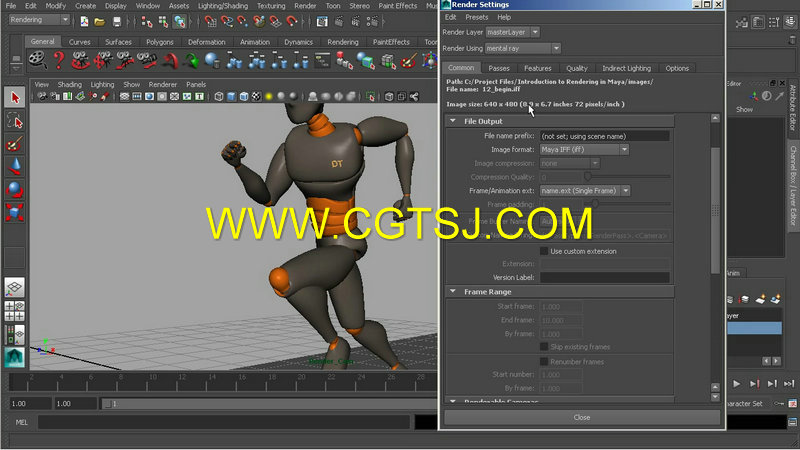The width and height of the screenshot is (800, 450).
Task: Open the Render Layer masterLayer dropdown
Action: [x=512, y=32]
